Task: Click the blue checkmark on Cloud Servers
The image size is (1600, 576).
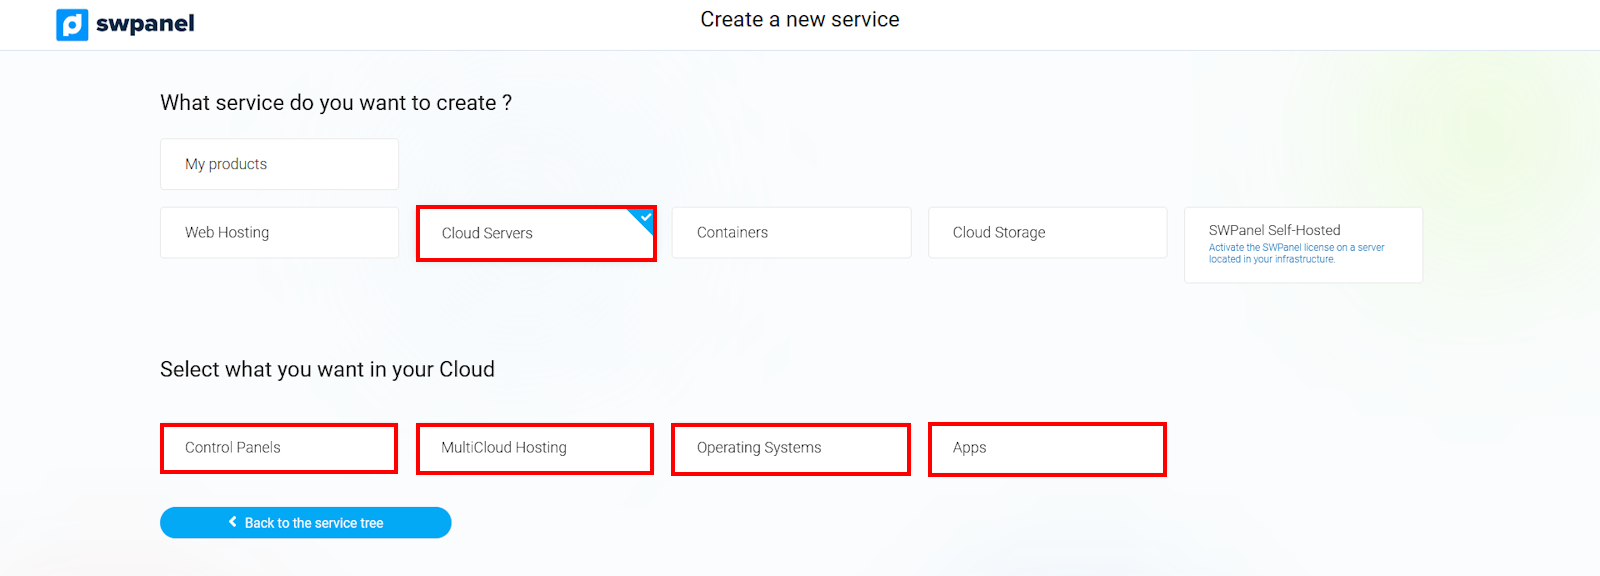Action: pyautogui.click(x=645, y=217)
